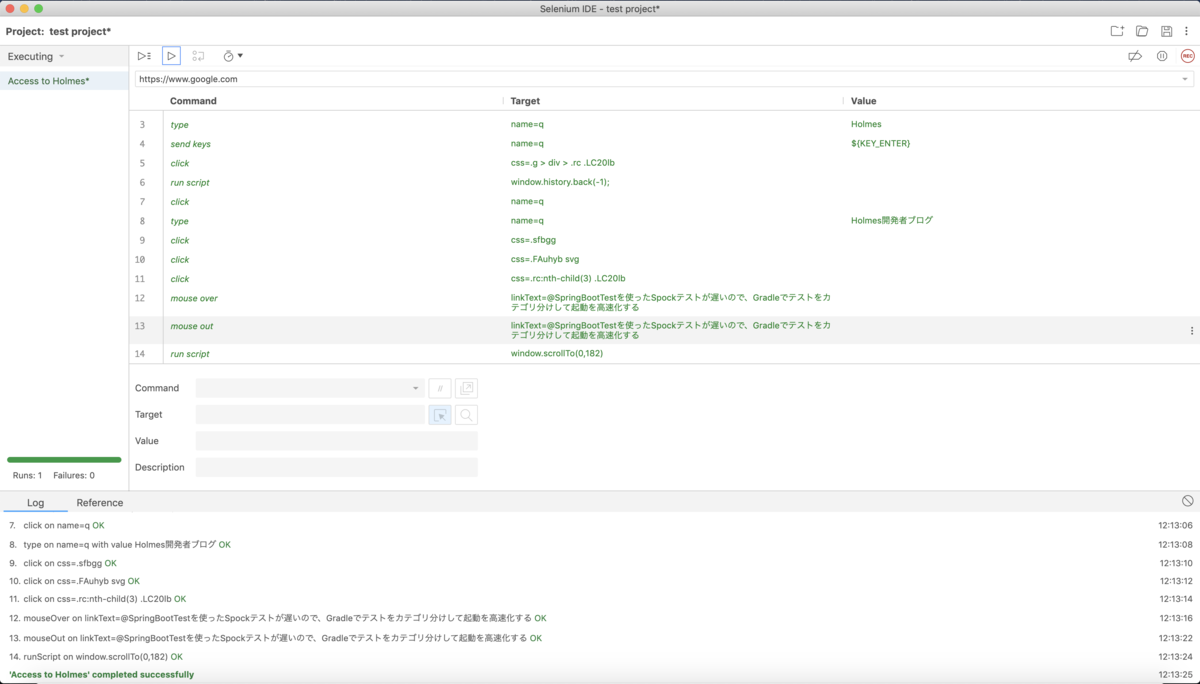Create a new project icon
Image resolution: width=1200 pixels, height=684 pixels.
coord(1118,32)
